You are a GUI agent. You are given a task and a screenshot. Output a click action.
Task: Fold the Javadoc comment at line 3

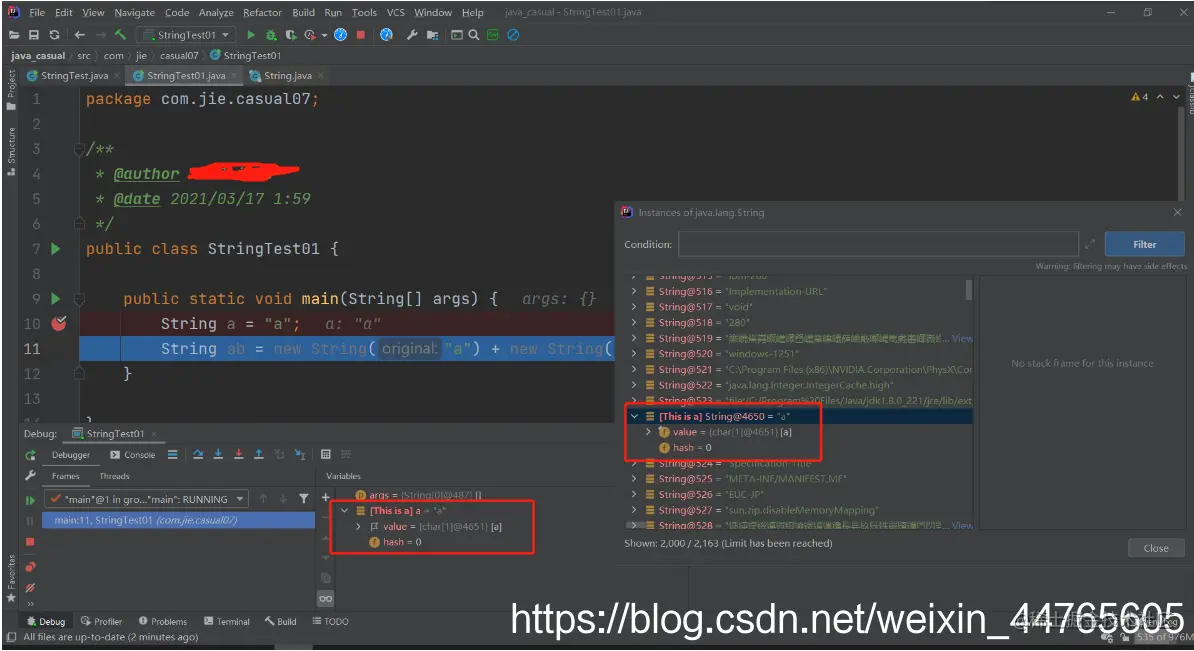(78, 149)
